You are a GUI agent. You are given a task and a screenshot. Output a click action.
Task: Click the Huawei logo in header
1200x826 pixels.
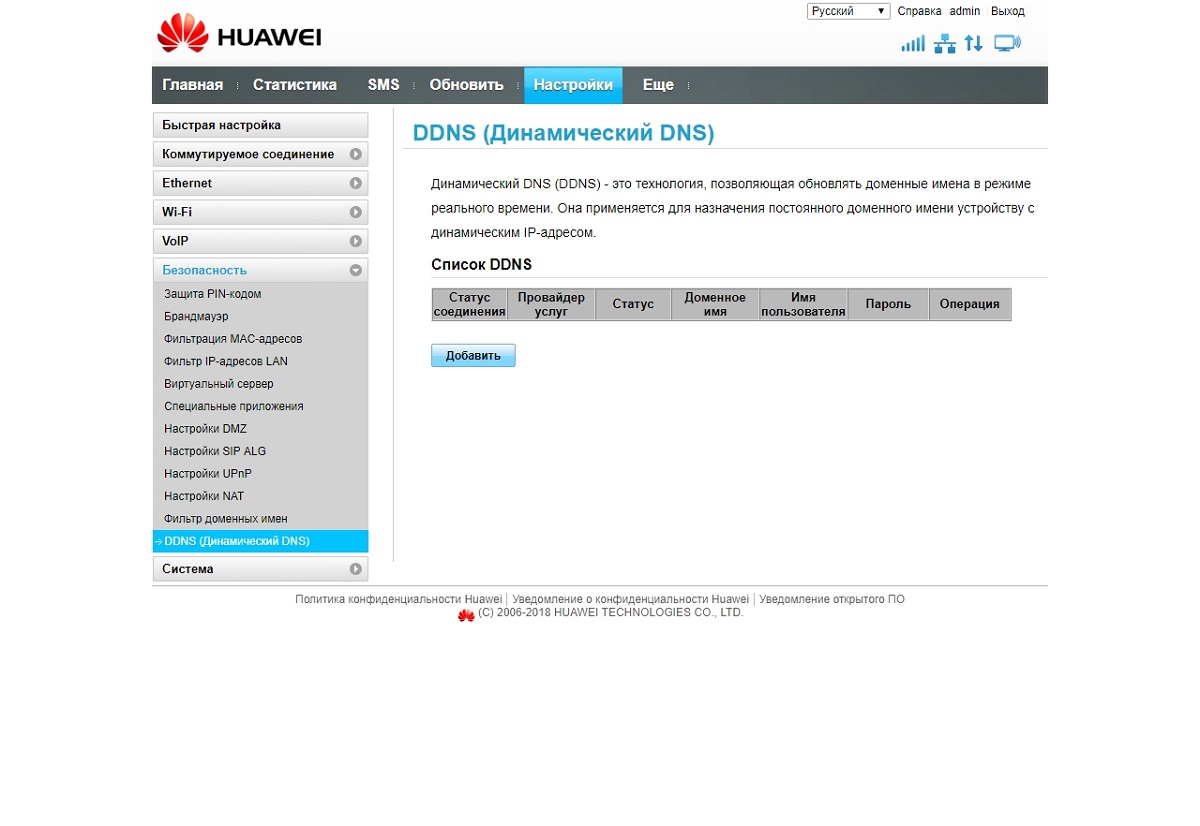pyautogui.click(x=239, y=34)
